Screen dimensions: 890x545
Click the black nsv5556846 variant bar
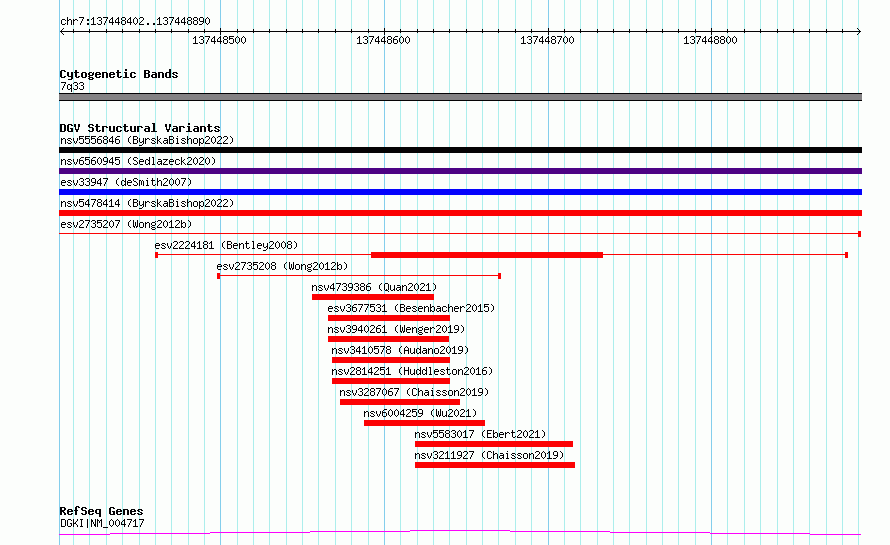tap(460, 150)
